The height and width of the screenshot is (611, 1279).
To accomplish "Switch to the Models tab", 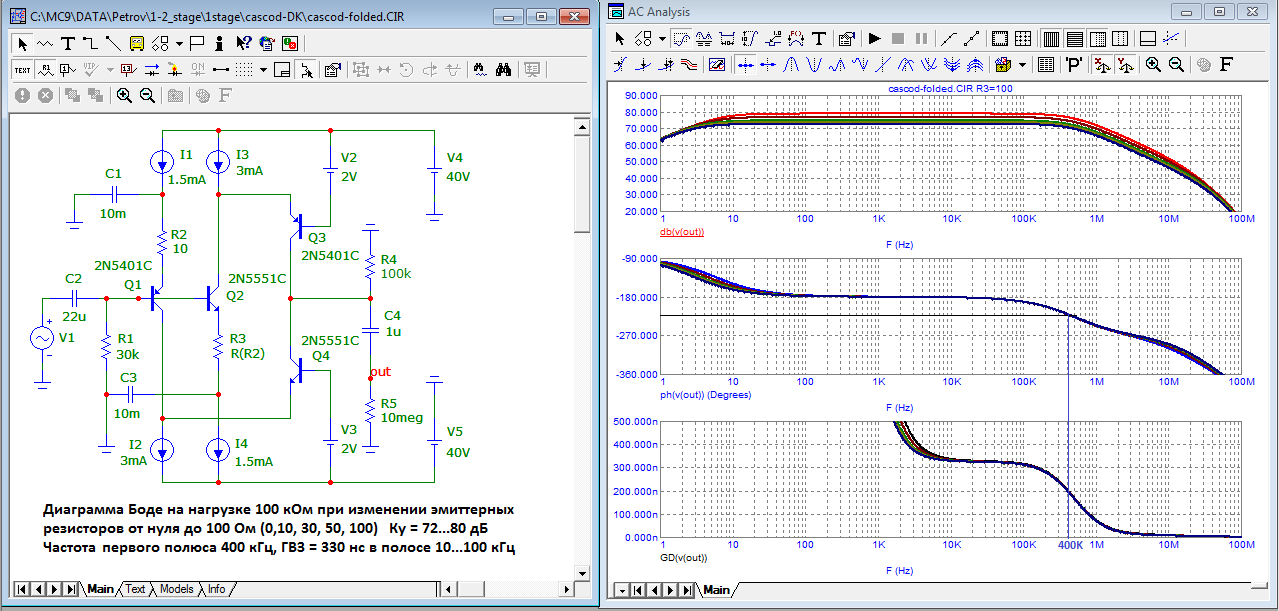I will coord(176,589).
